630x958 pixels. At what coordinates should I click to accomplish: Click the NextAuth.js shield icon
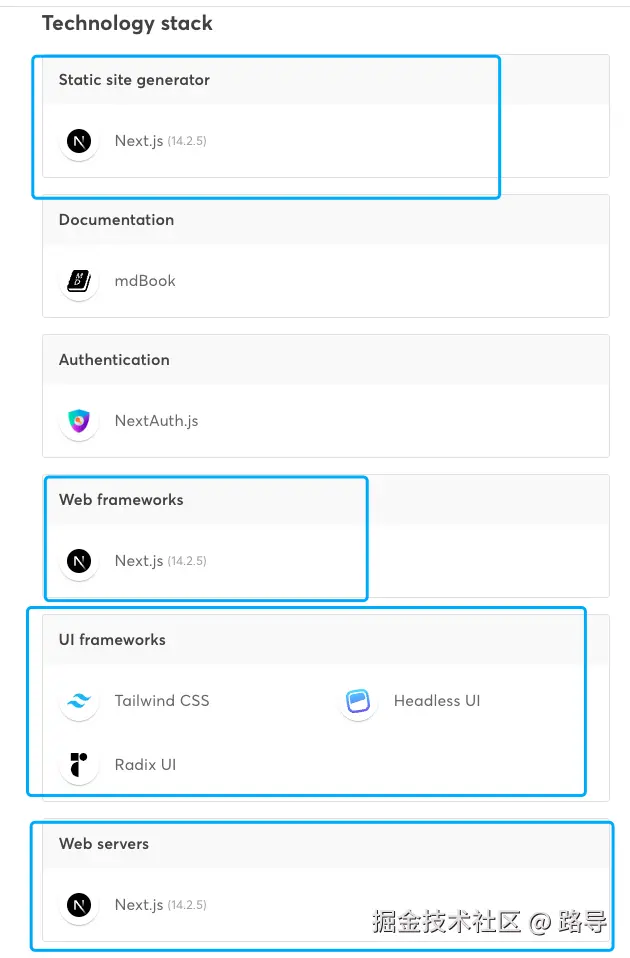tap(79, 421)
